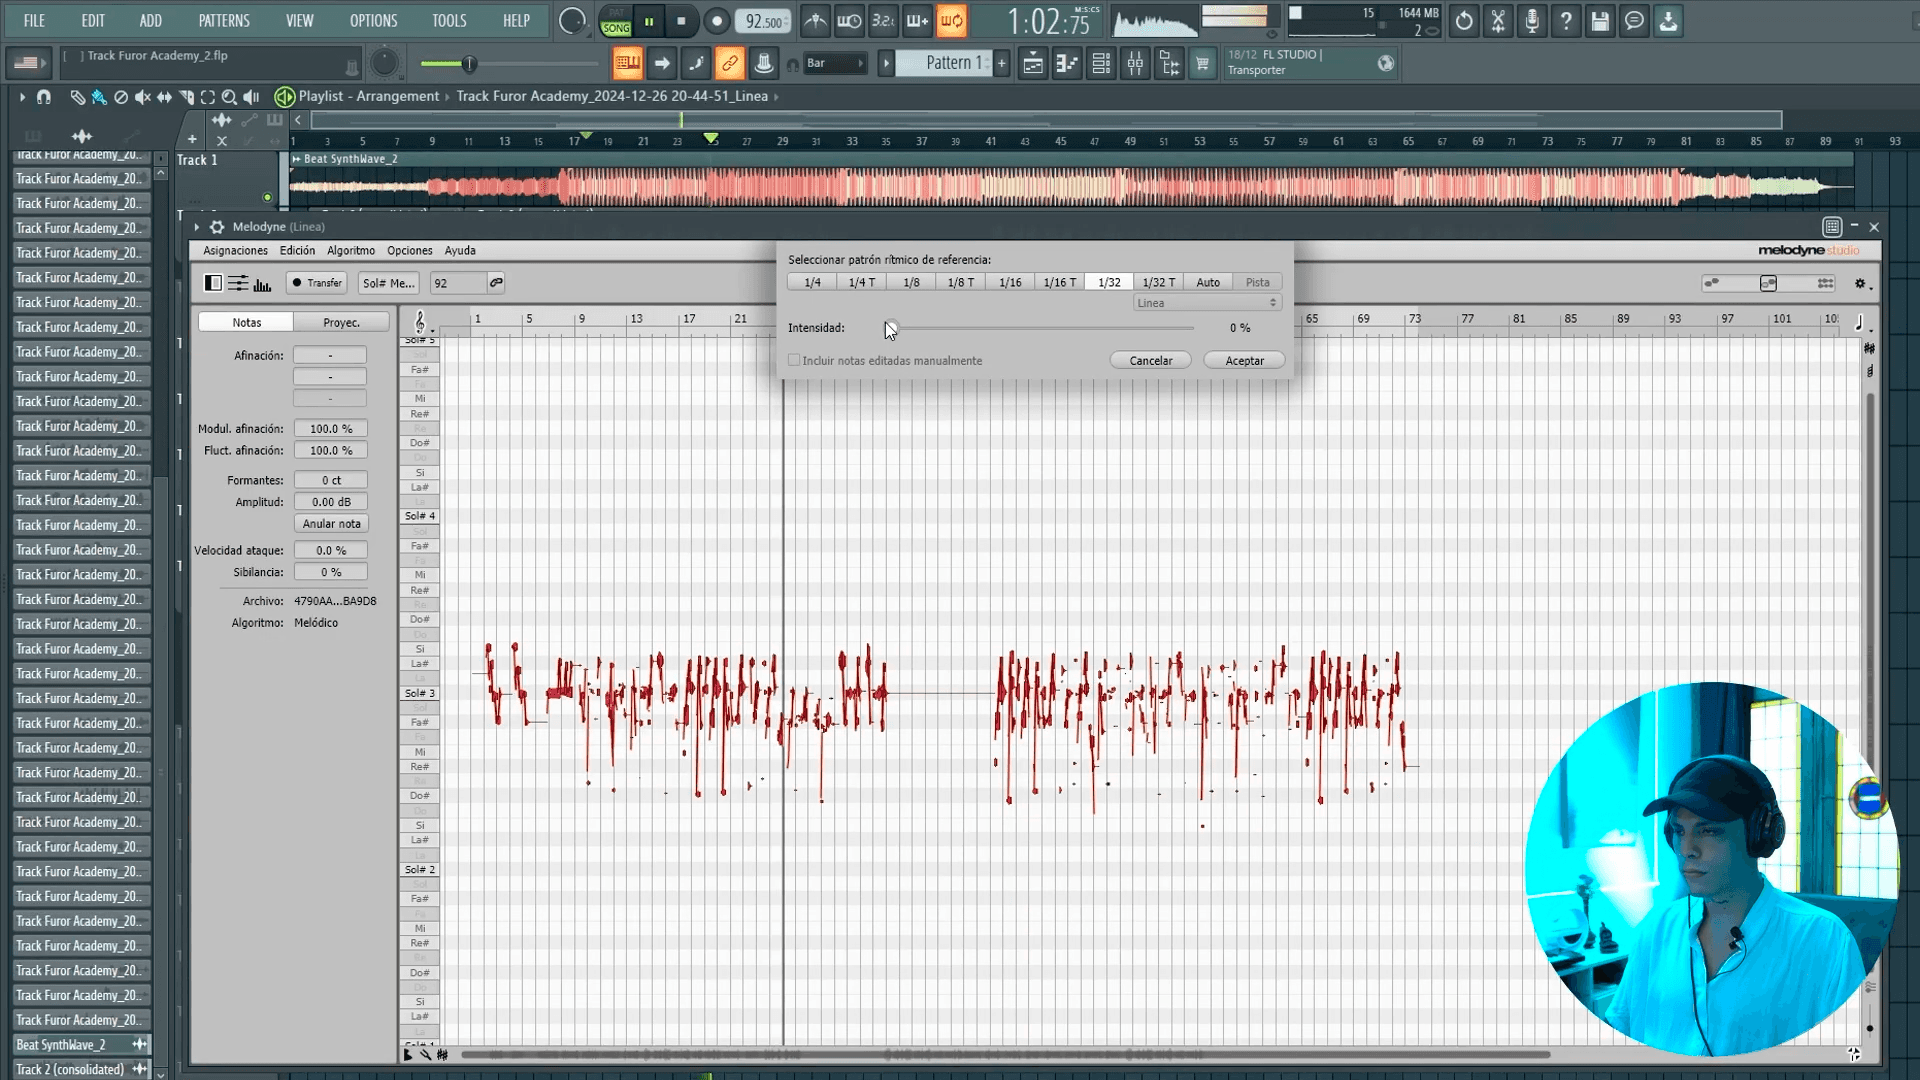This screenshot has width=1920, height=1080.
Task: Click the Melodyne sound editor bars icon
Action: [262, 284]
